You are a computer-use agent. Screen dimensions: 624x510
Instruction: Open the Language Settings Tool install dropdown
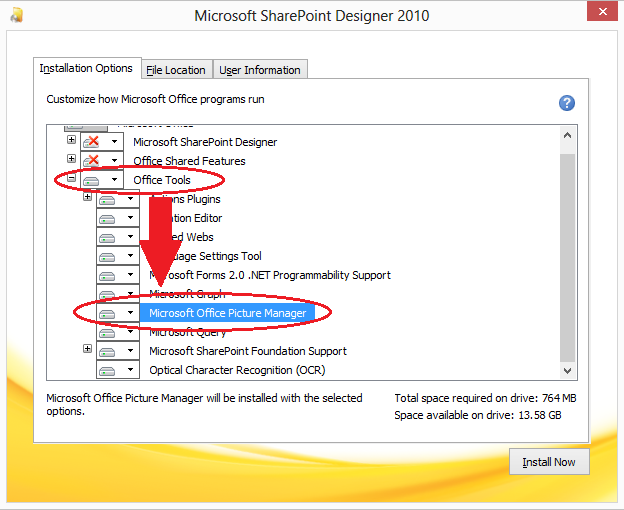point(130,256)
